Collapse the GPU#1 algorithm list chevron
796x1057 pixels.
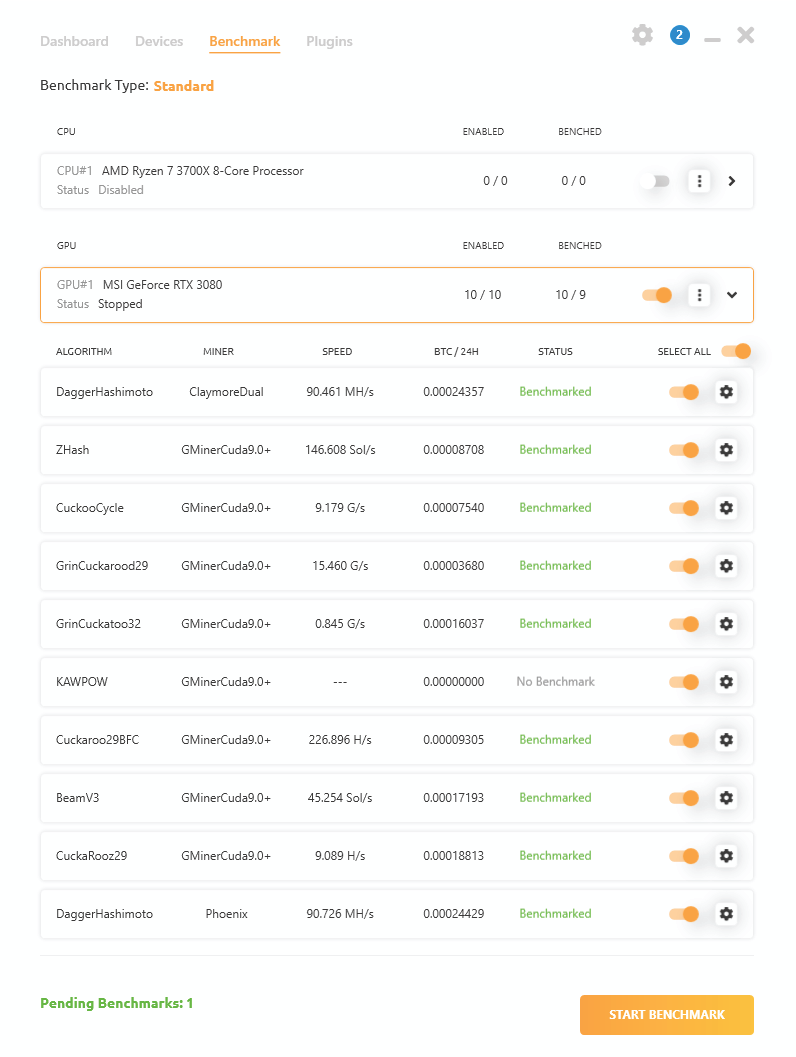[x=731, y=295]
